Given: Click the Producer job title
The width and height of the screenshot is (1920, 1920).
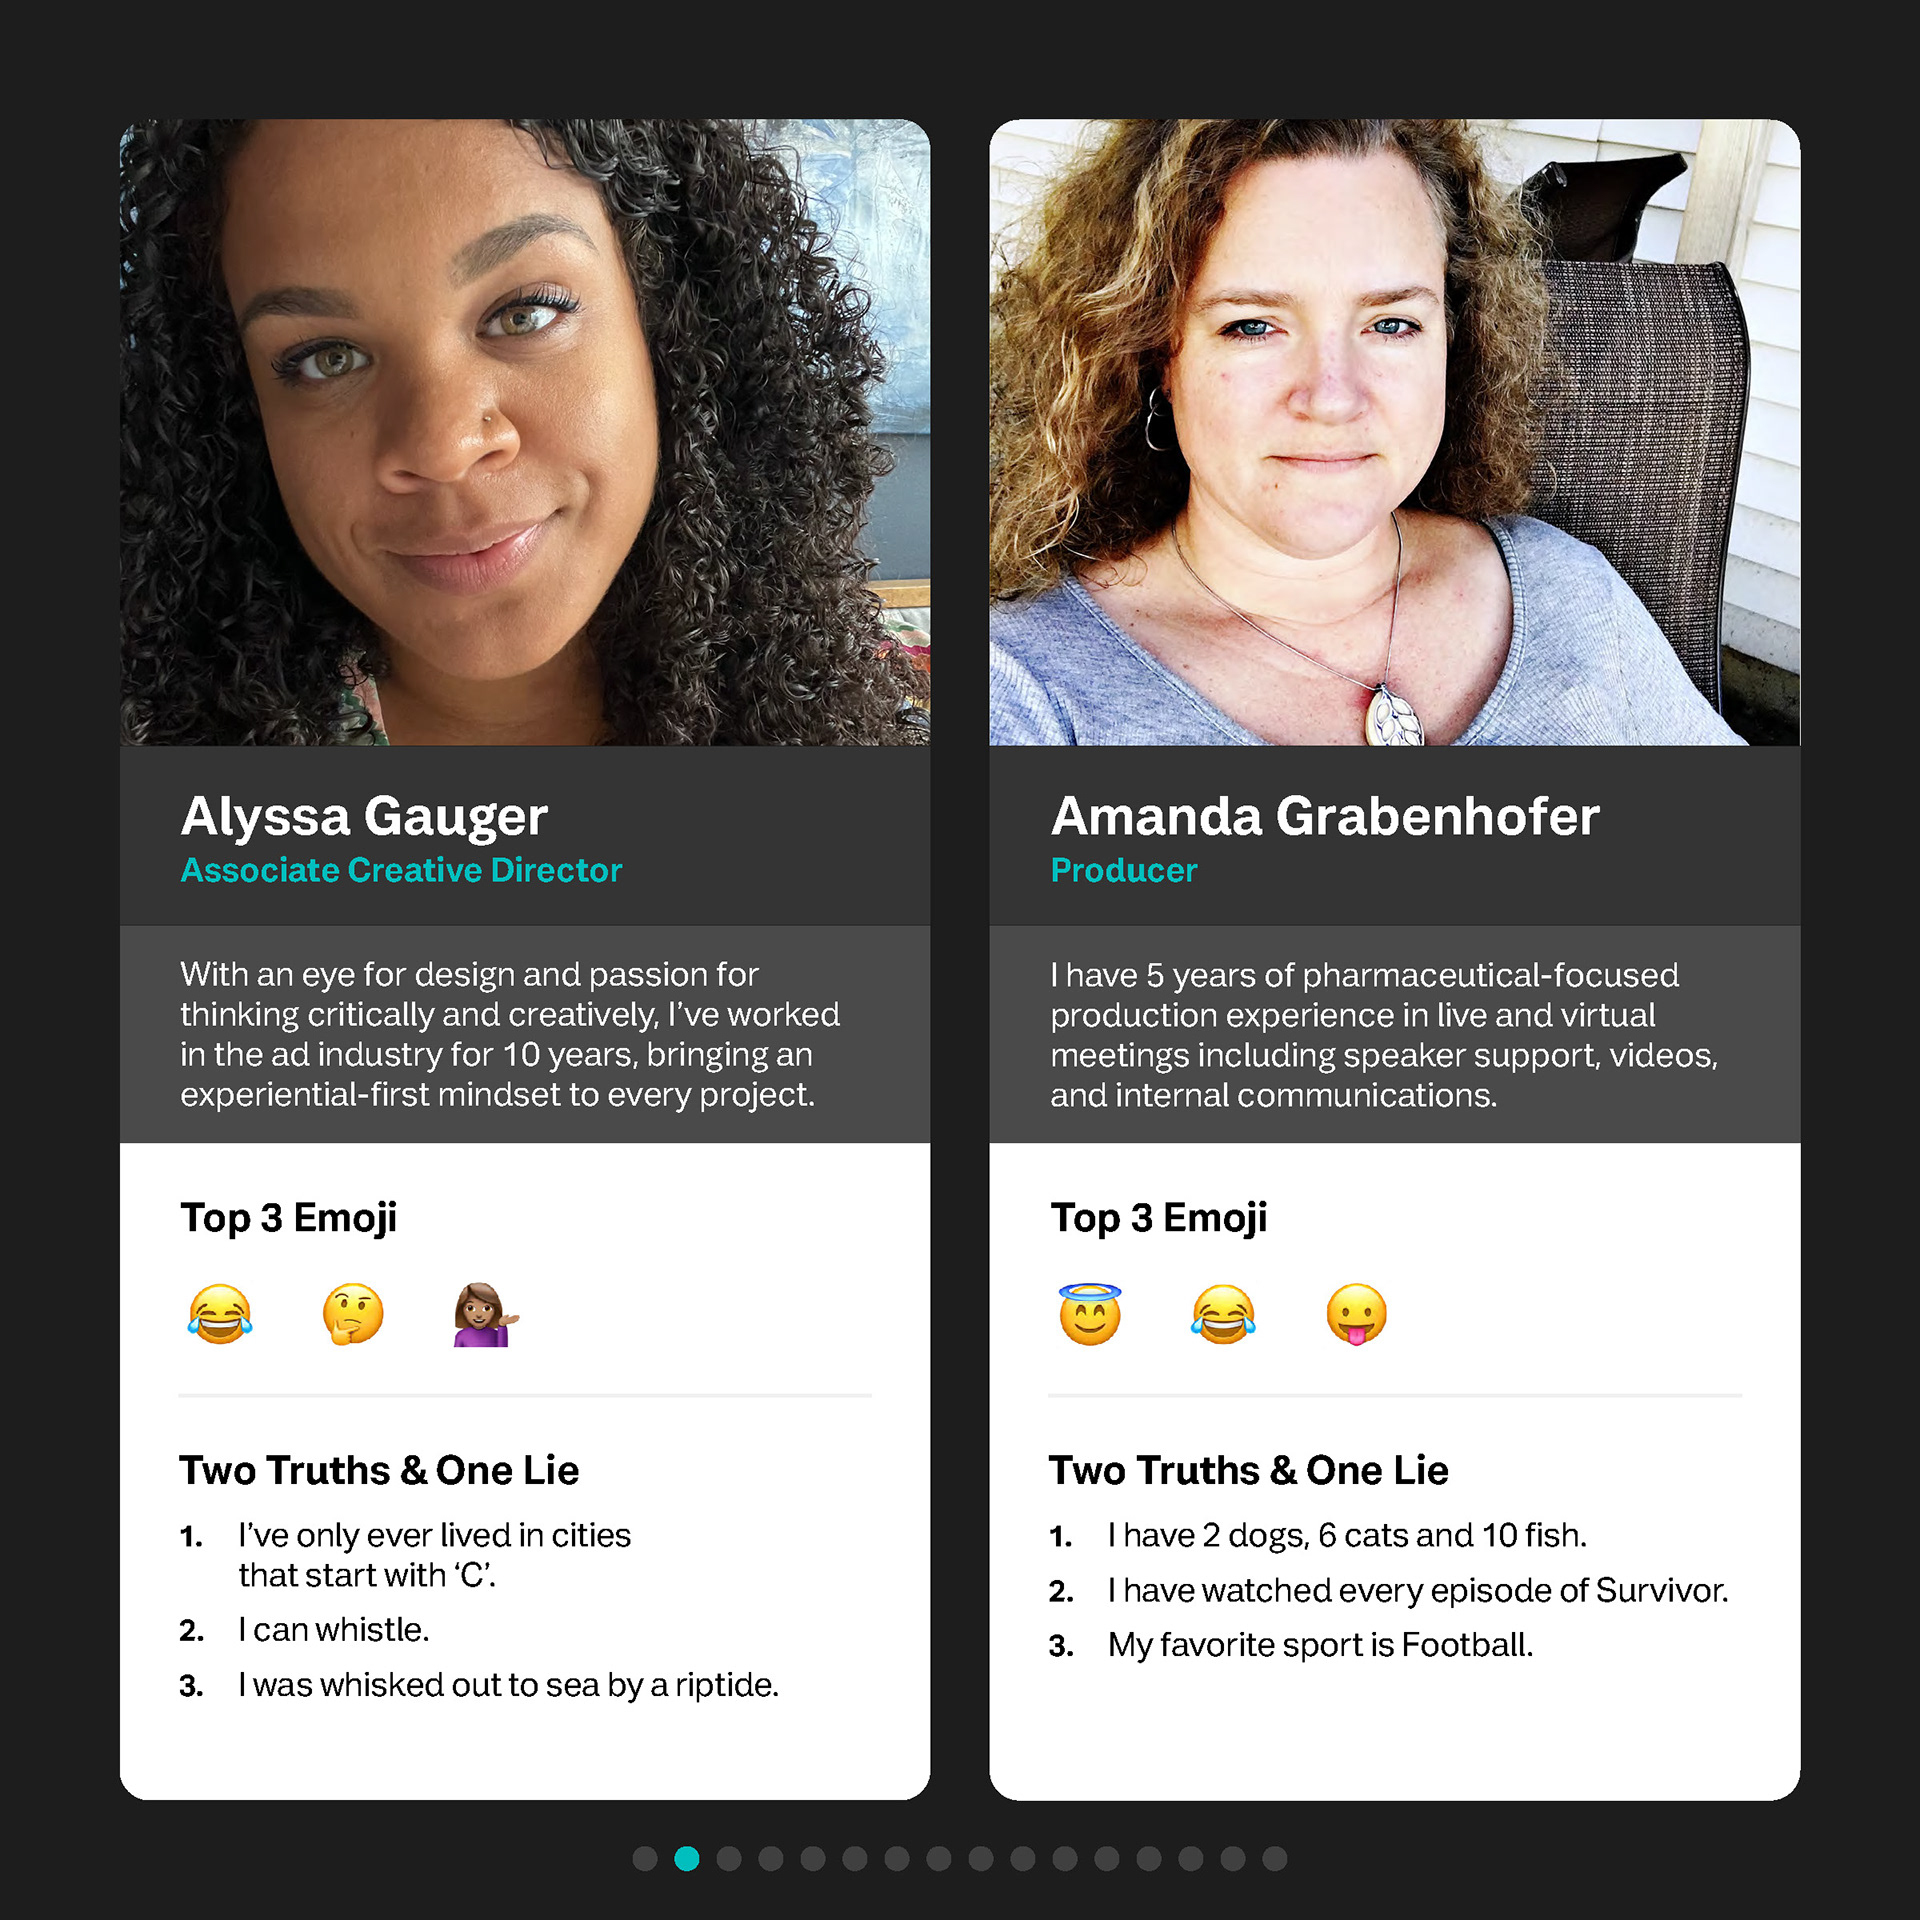Looking at the screenshot, I should [x=1123, y=870].
